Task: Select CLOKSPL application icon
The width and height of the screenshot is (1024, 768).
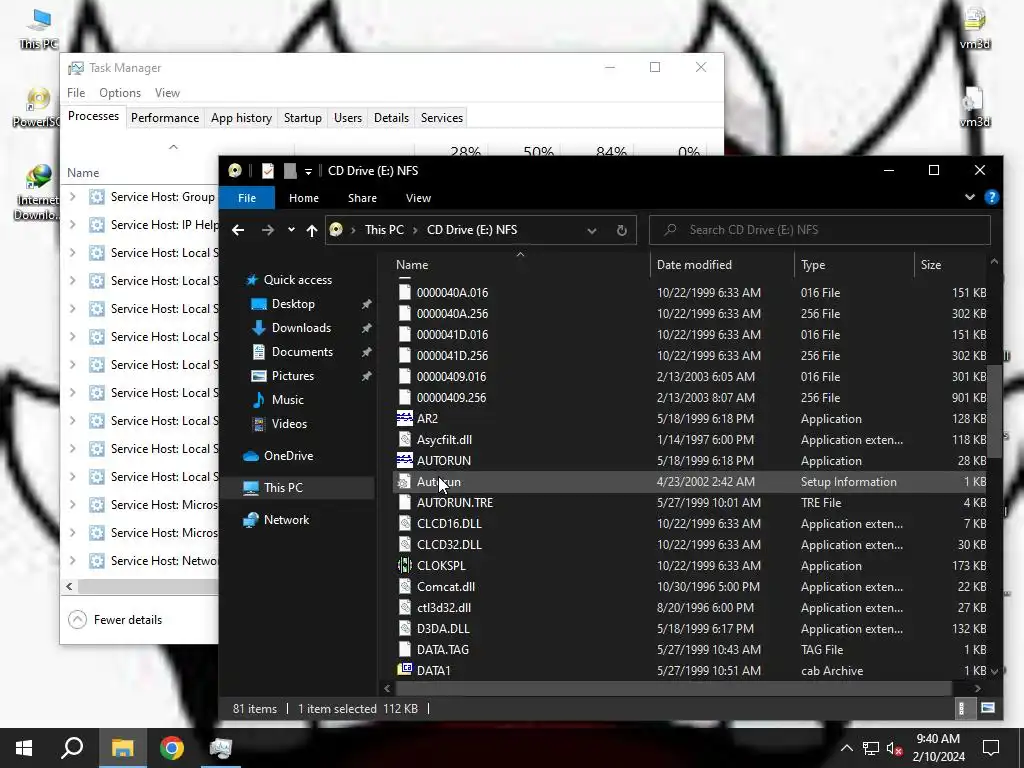Action: click(405, 566)
